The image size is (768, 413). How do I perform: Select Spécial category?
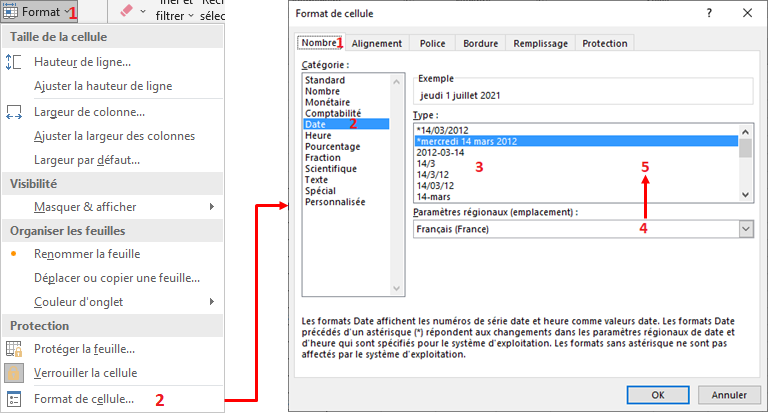(346, 191)
